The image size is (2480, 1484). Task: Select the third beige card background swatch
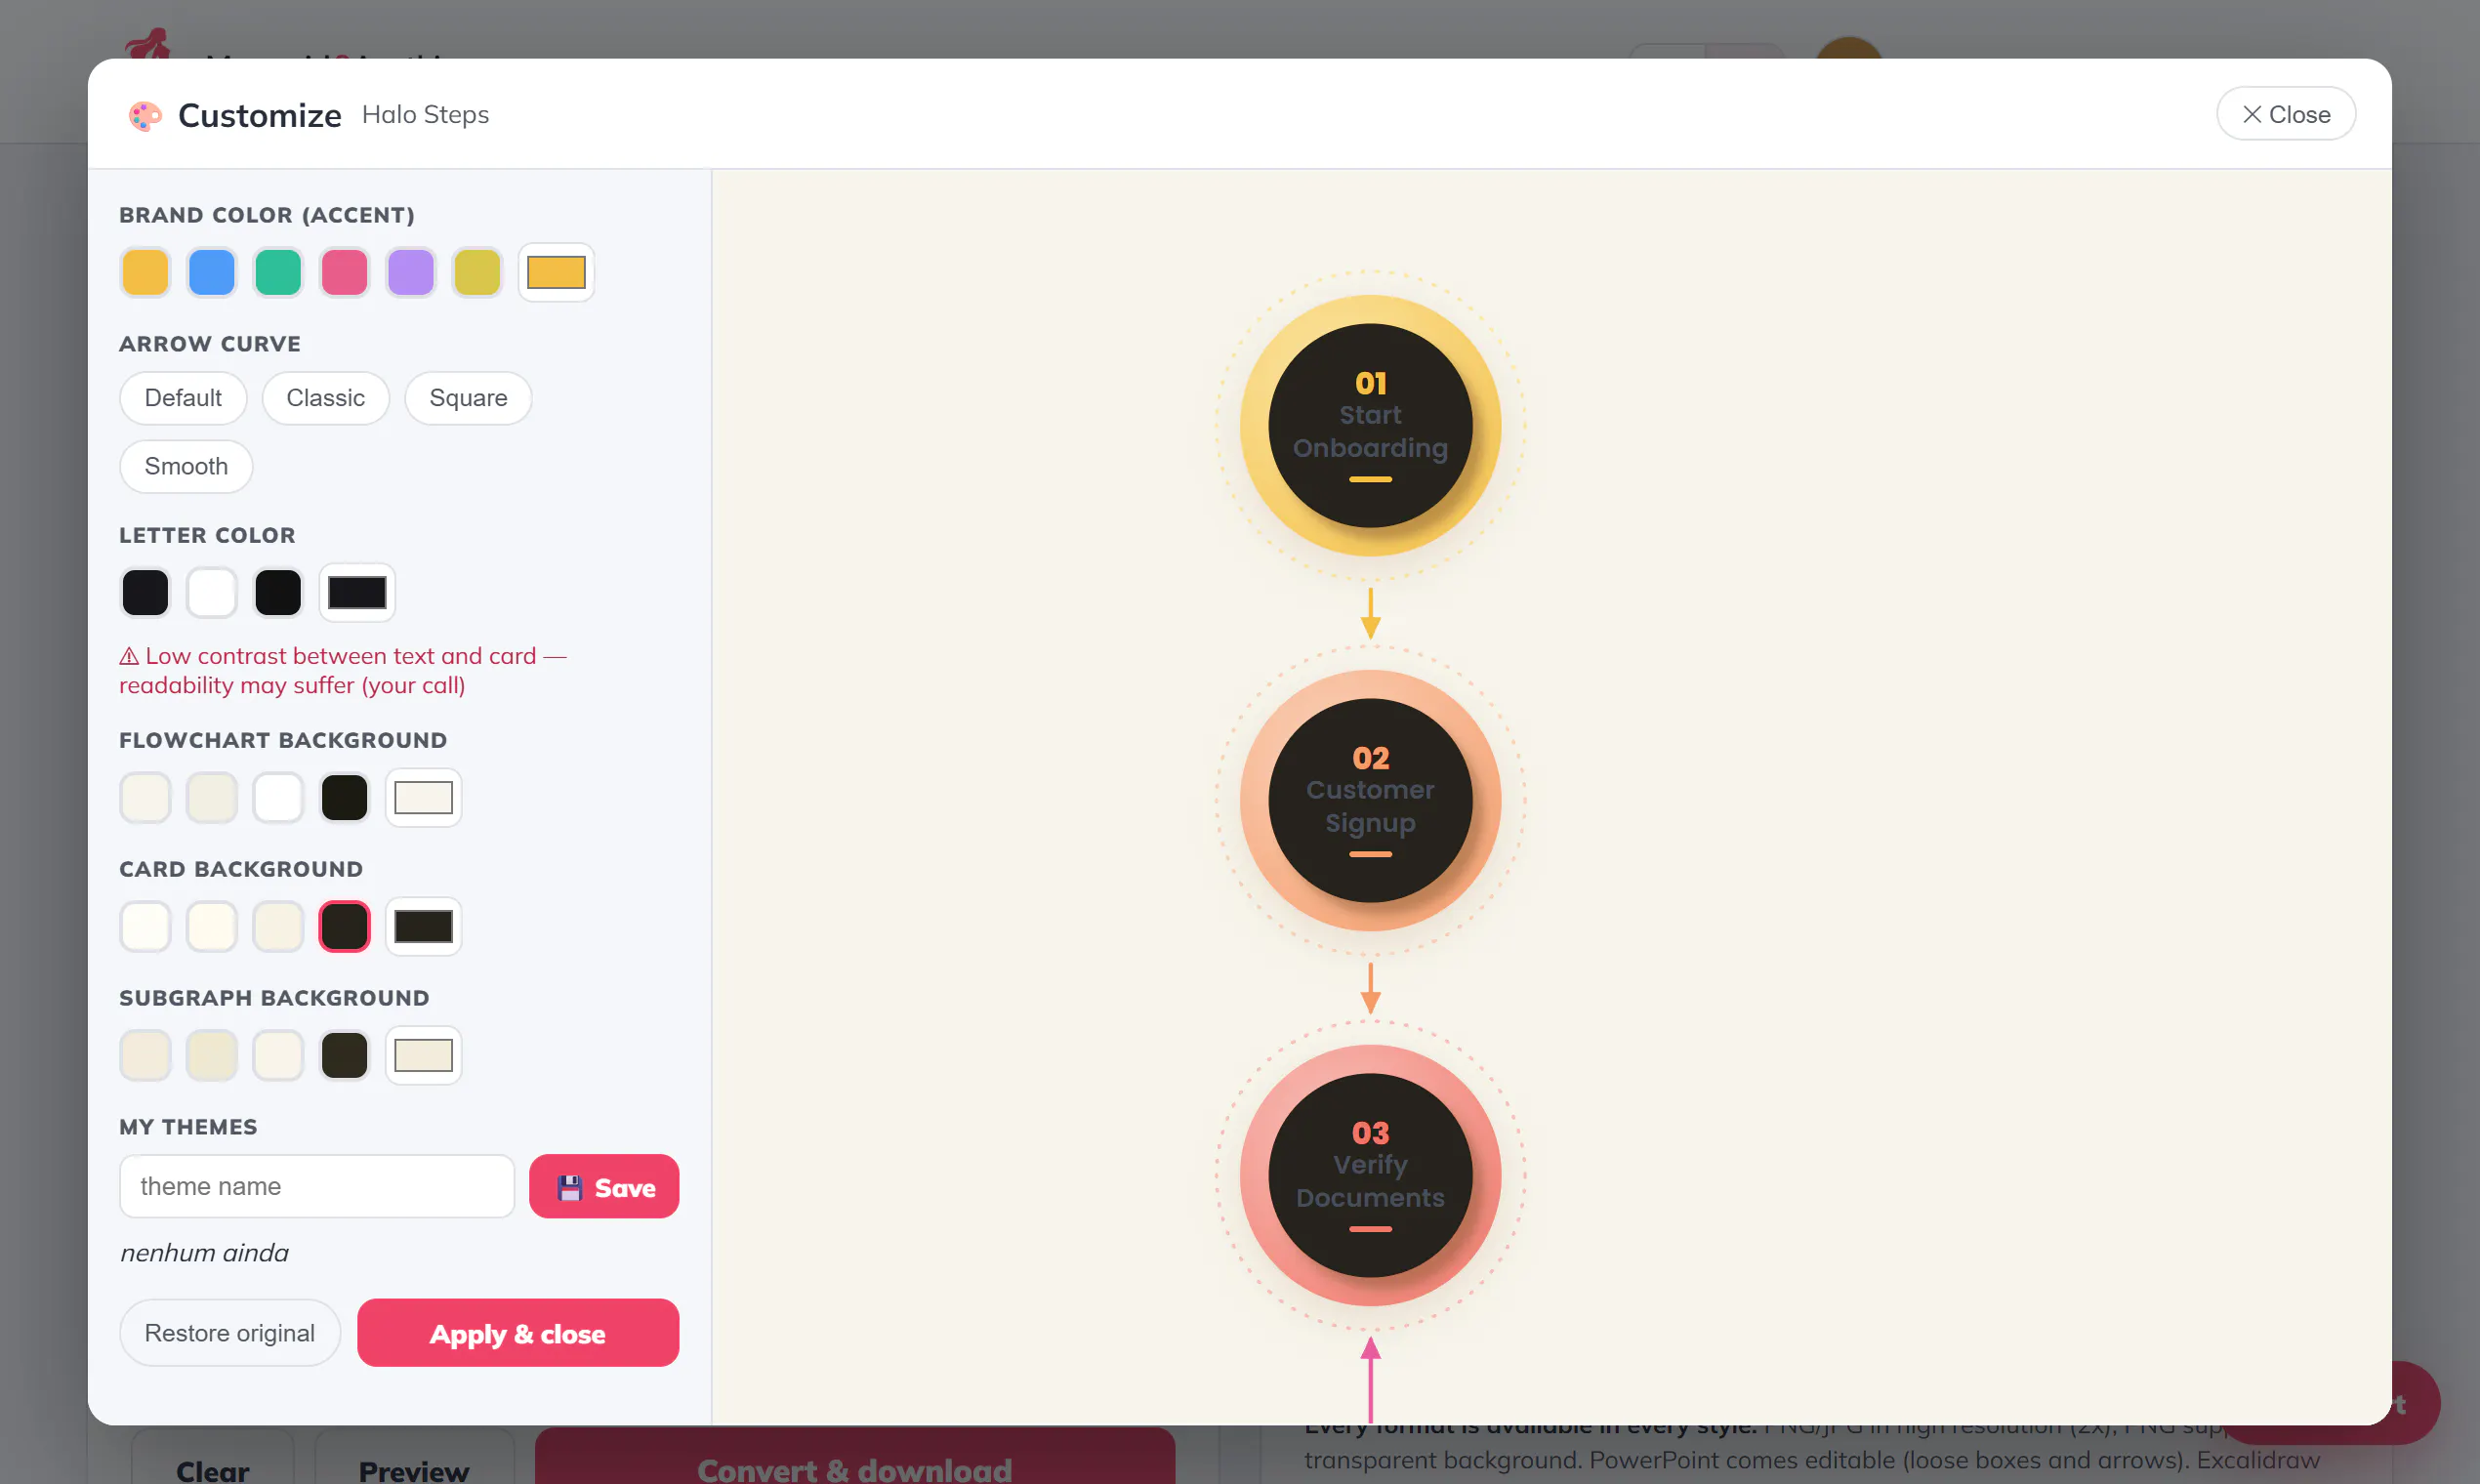pos(278,927)
